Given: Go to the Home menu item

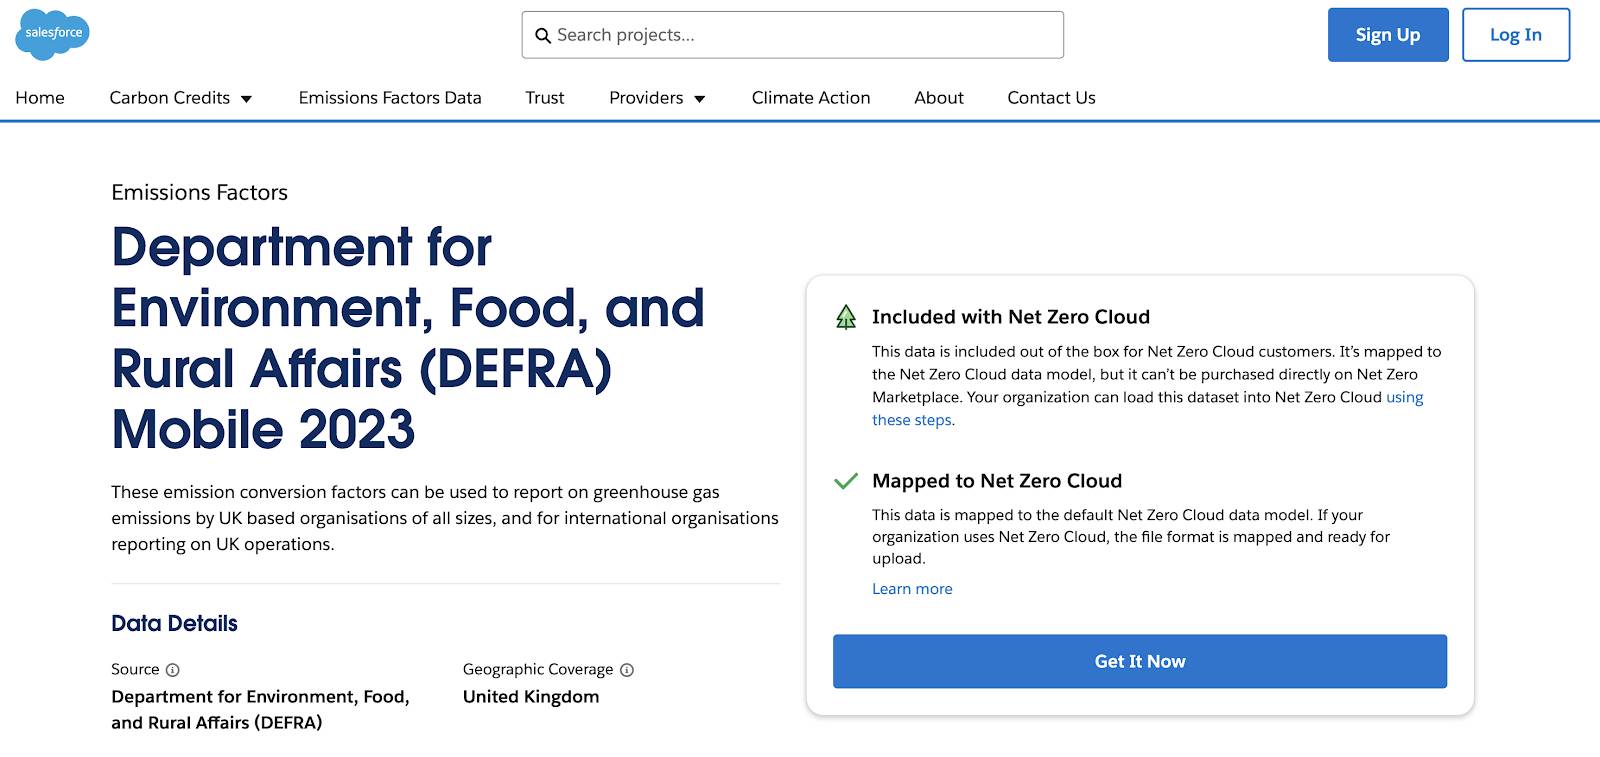Looking at the screenshot, I should click(40, 98).
